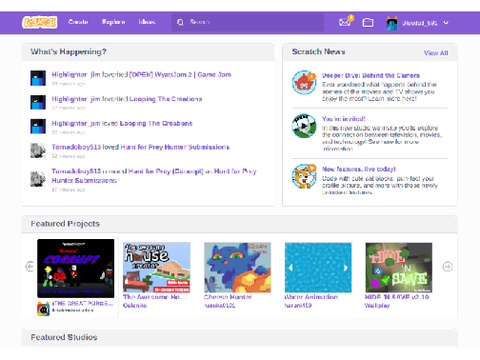Open Water Animation project title
Image resolution: width=480 pixels, height=360 pixels.
(311, 297)
